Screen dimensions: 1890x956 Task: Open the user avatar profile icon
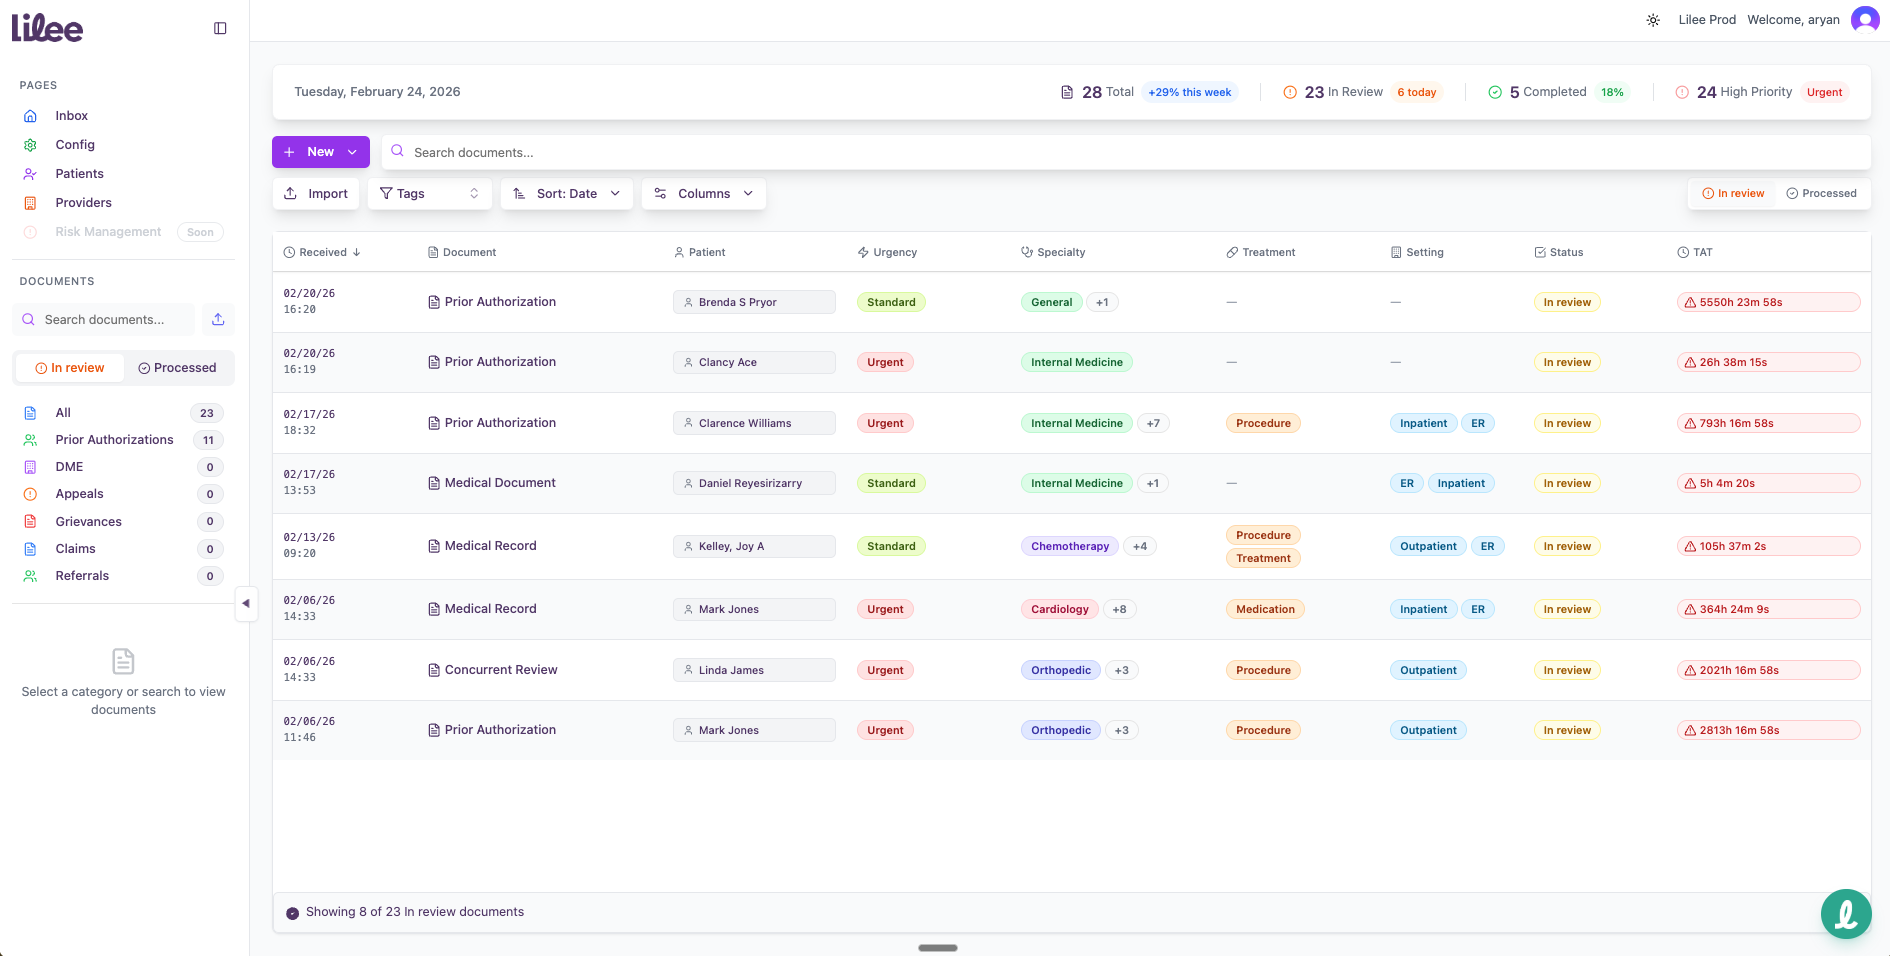point(1864,20)
